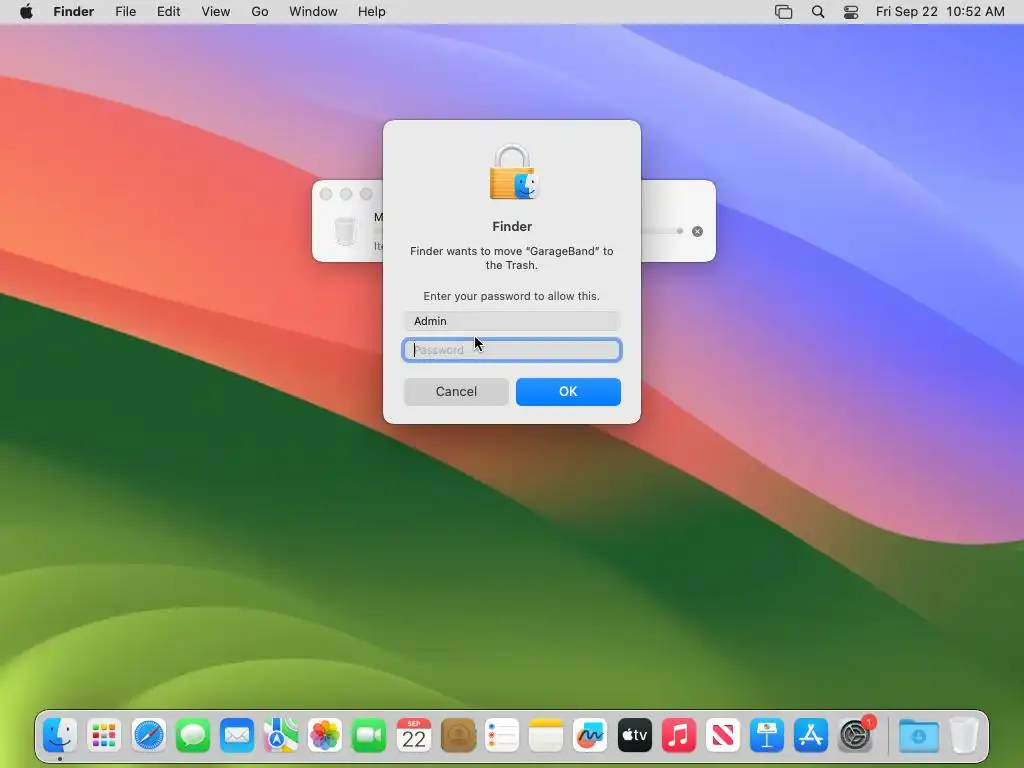
Task: Launch Freeform from the Dock
Action: 590,736
